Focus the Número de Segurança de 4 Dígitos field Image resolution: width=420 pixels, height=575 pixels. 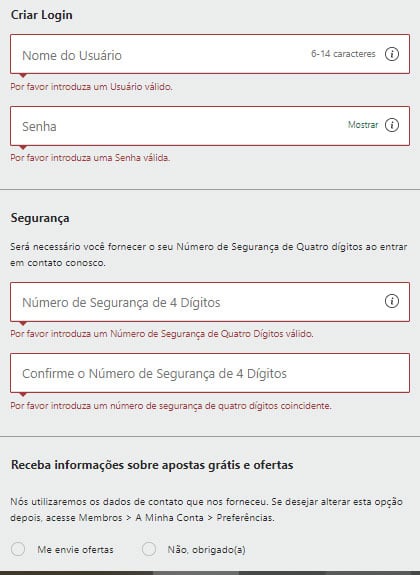coord(210,302)
